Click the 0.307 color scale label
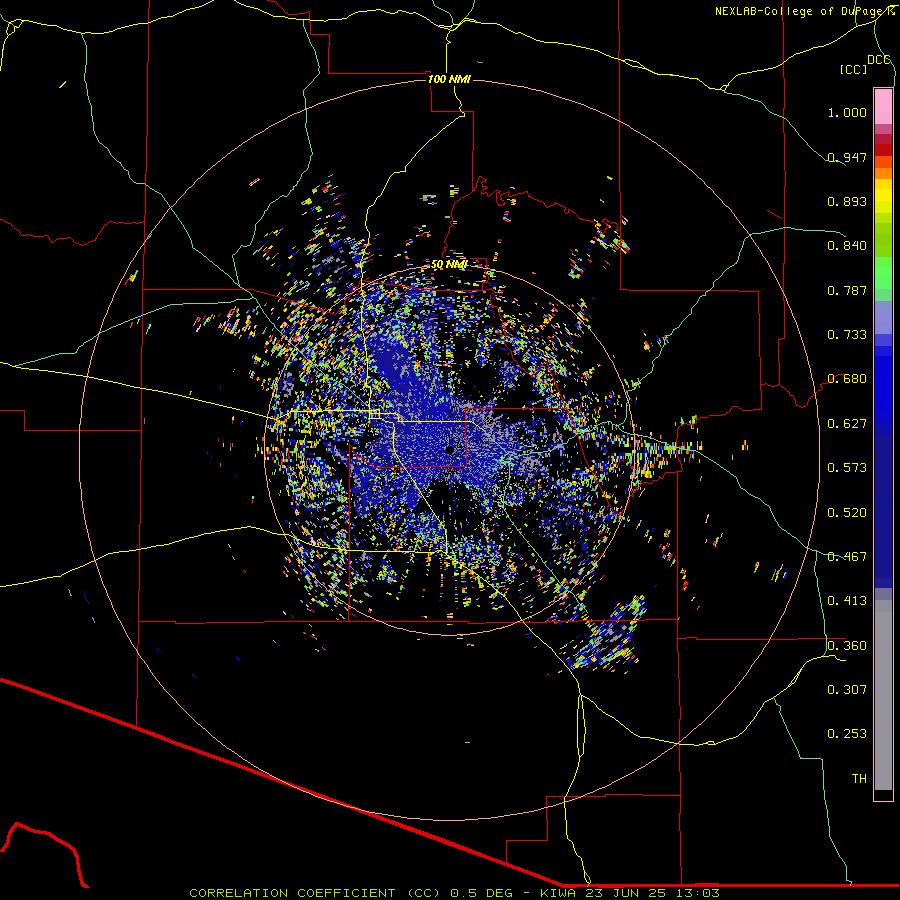This screenshot has width=900, height=900. click(847, 690)
